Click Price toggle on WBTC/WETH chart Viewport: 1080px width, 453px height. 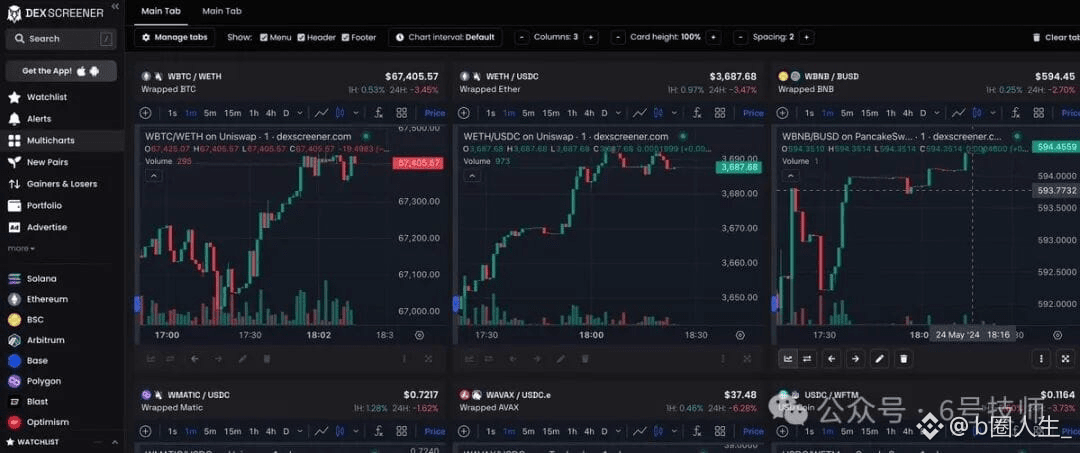(x=435, y=113)
